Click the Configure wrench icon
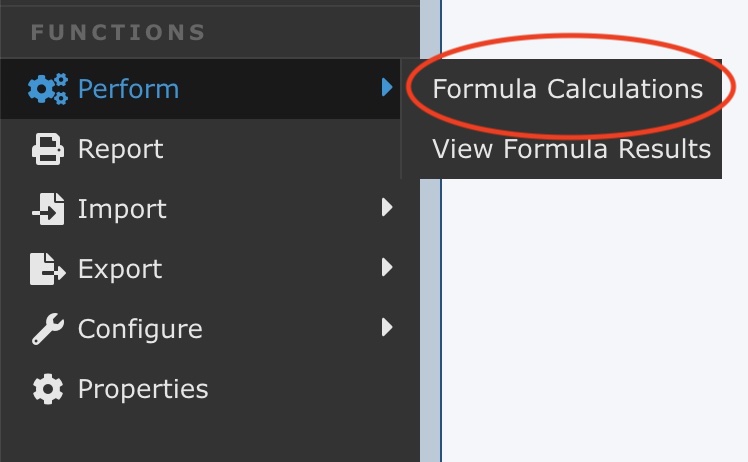Screen dimensions: 748x462 48,328
